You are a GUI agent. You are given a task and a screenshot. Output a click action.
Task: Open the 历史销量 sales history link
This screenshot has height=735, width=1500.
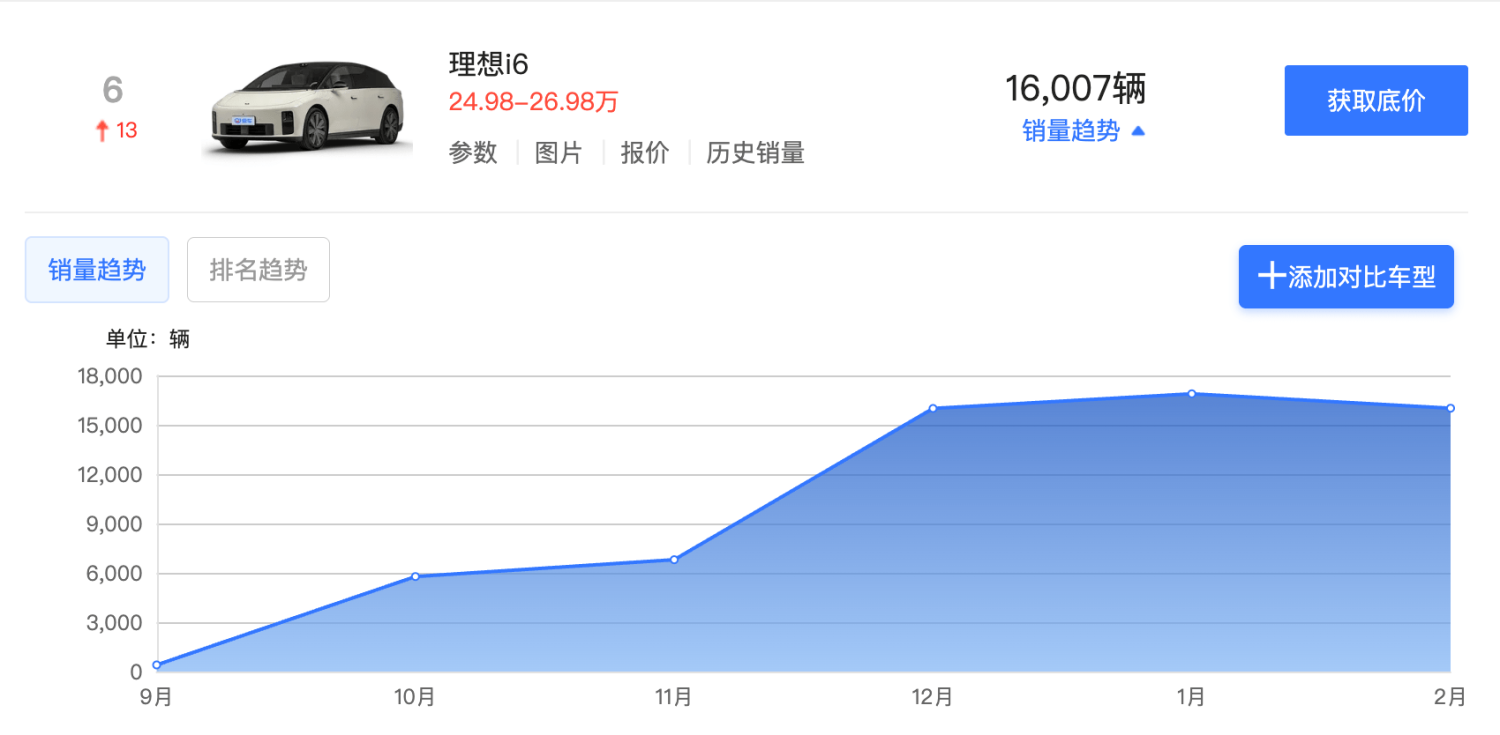(755, 153)
